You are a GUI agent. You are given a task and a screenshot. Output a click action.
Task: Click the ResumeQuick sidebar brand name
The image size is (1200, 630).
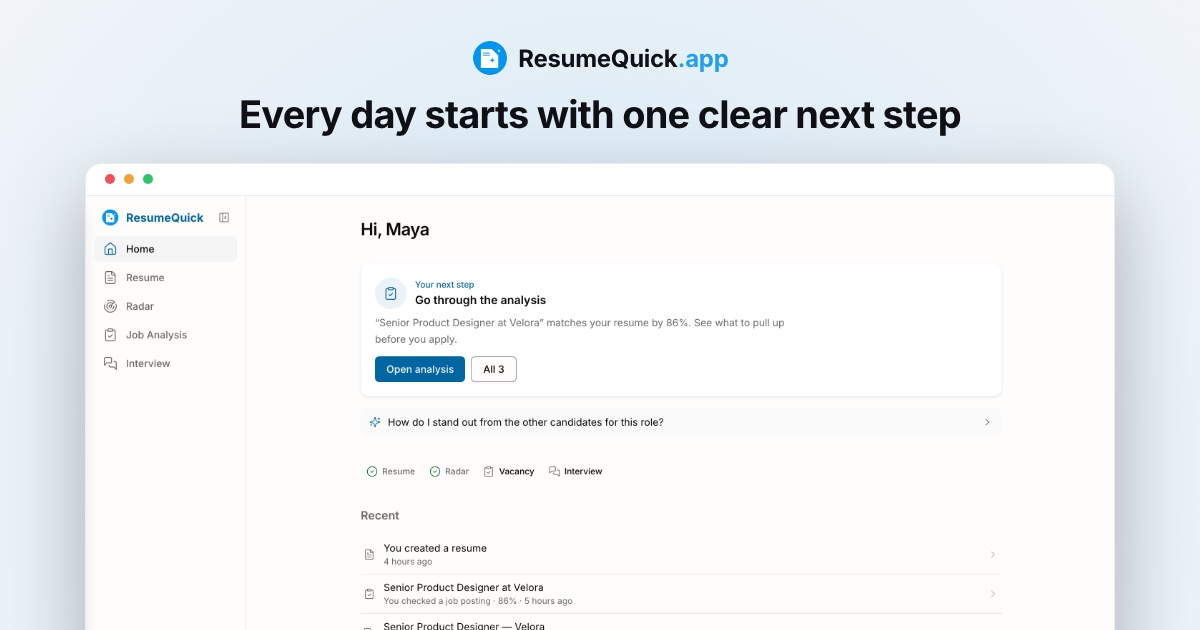(x=165, y=218)
